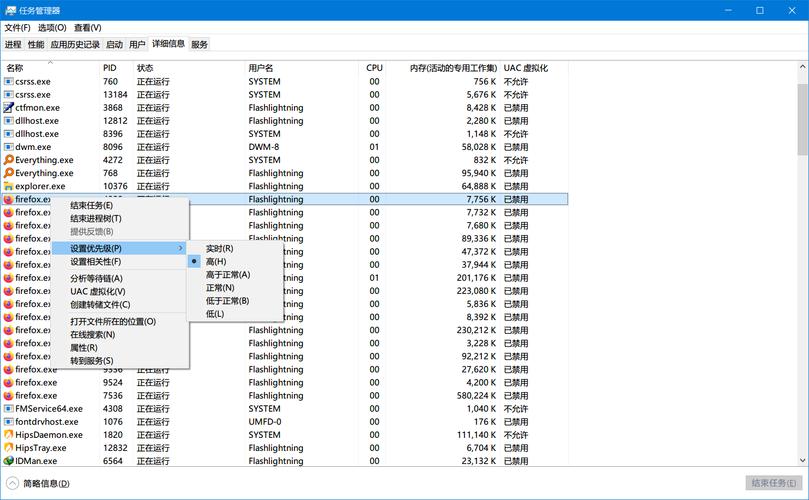Click the vertical scrollbar thumb
Viewport: 809px width, 500px height.
click(x=802, y=119)
